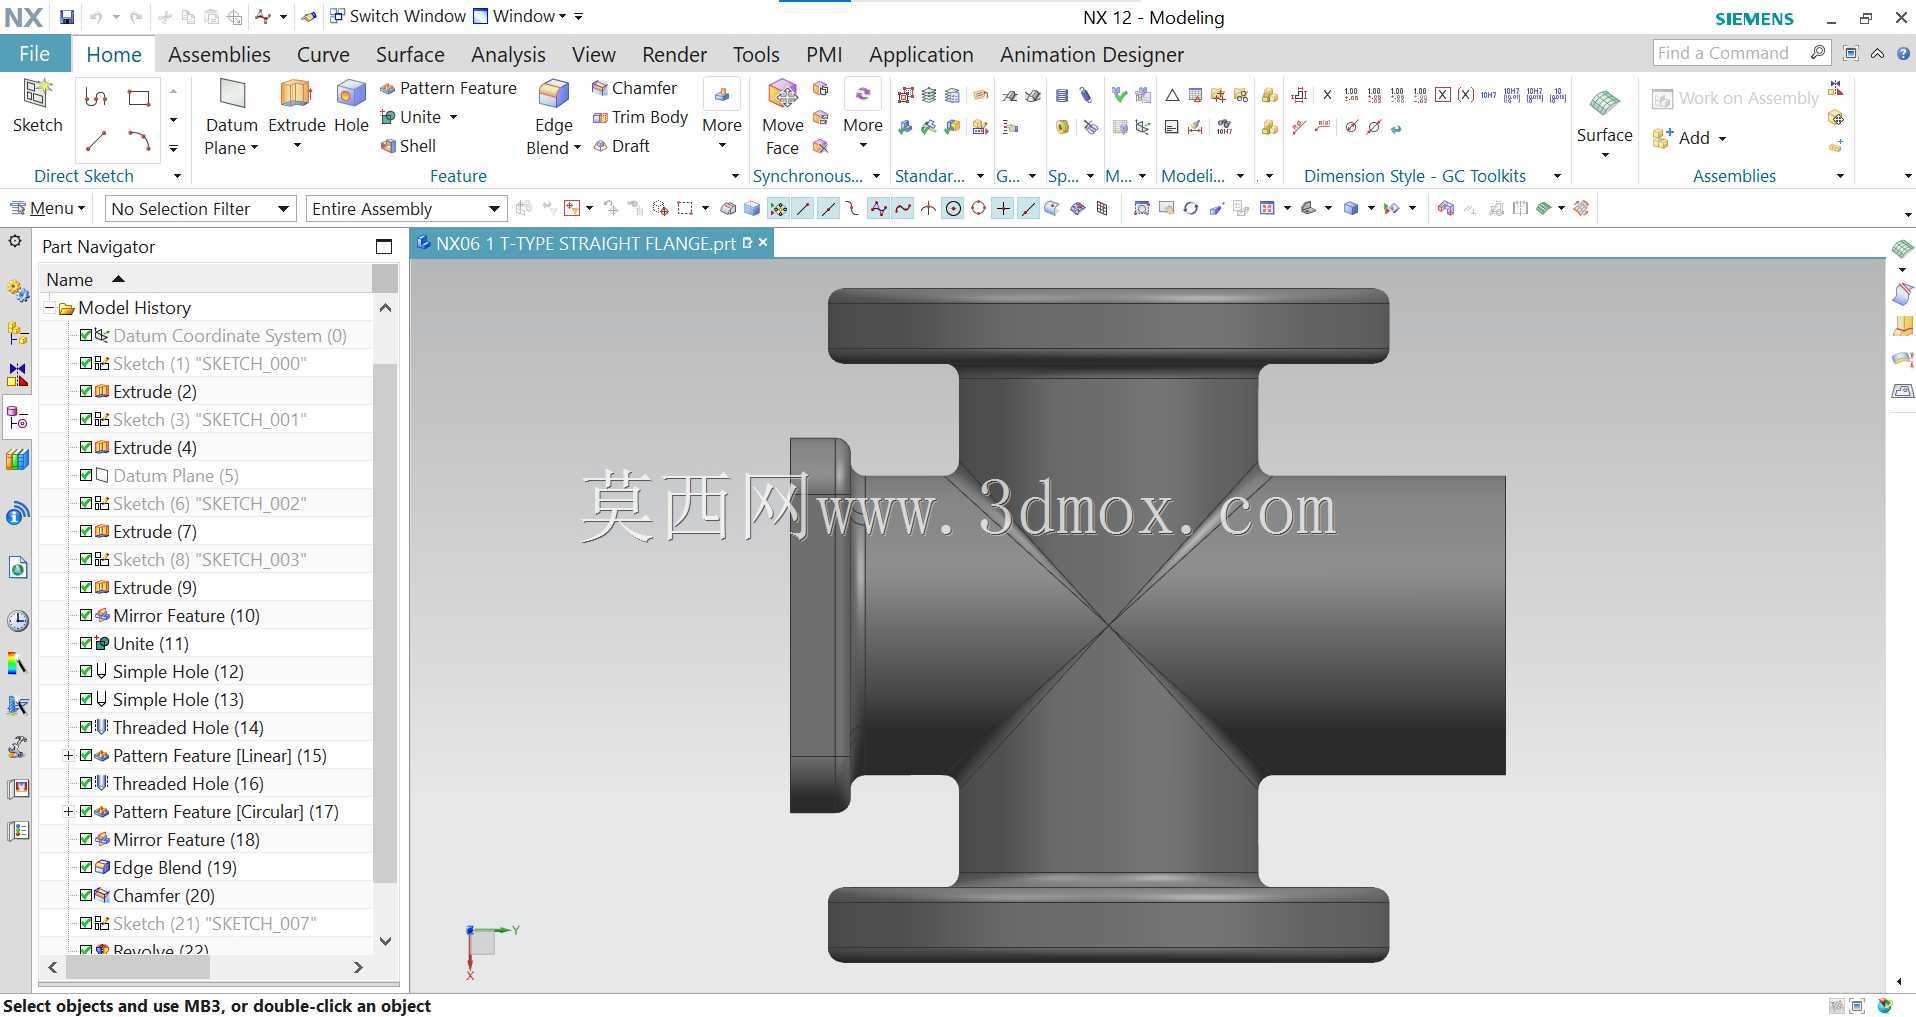
Task: Collapse the Model History tree node
Action: coord(49,307)
